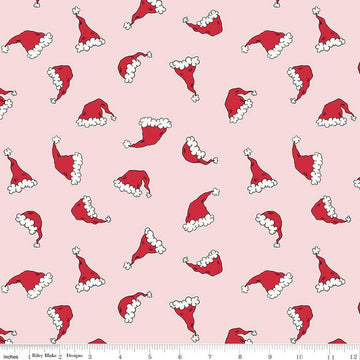The width and height of the screenshot is (360, 360).
Task: Click the number 11 on the ruler
Action: tap(331, 357)
